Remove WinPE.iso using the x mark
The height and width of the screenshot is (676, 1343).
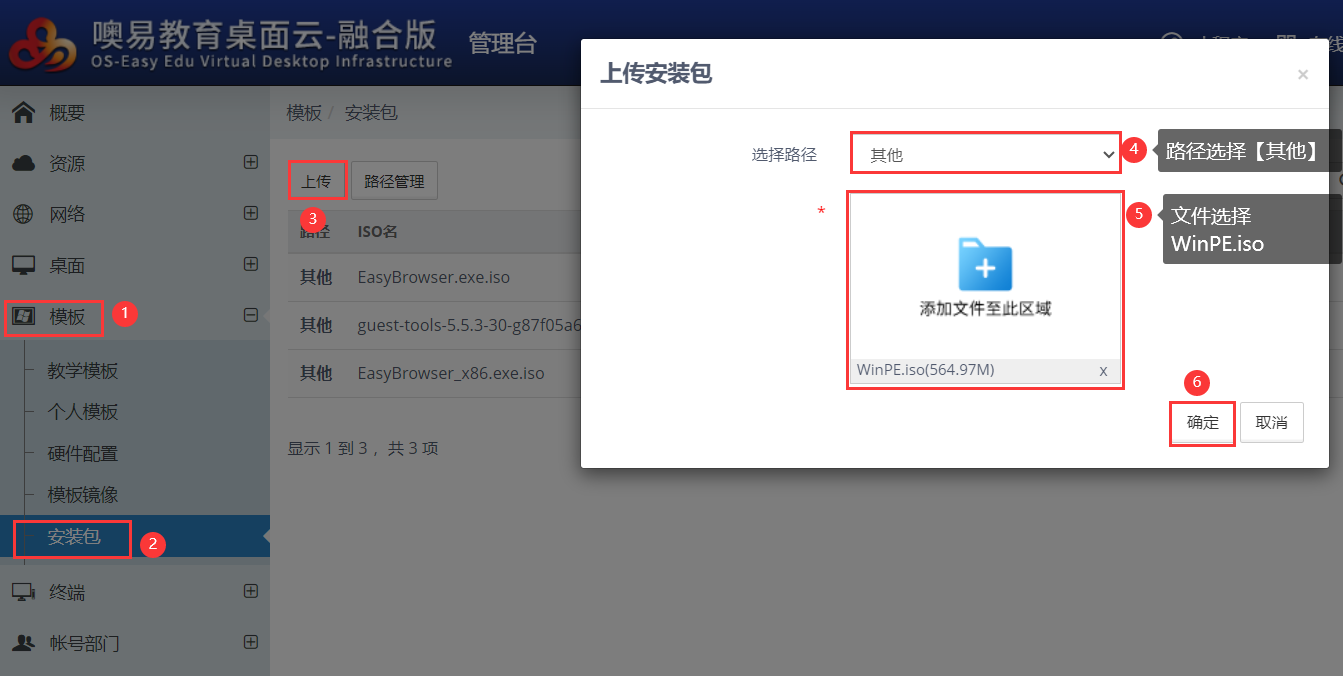point(1103,371)
